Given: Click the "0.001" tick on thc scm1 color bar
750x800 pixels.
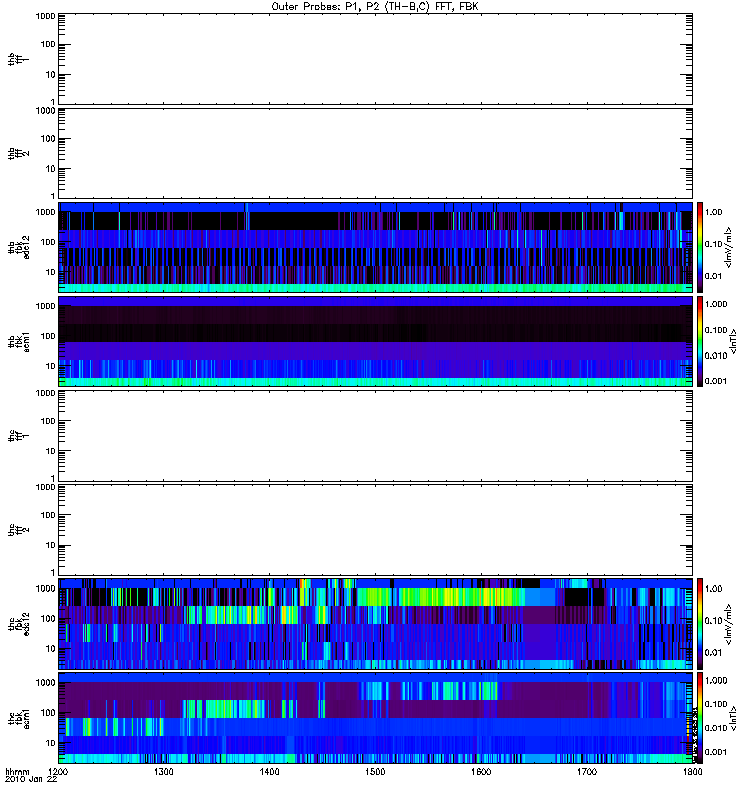Looking at the screenshot, I should coord(716,752).
